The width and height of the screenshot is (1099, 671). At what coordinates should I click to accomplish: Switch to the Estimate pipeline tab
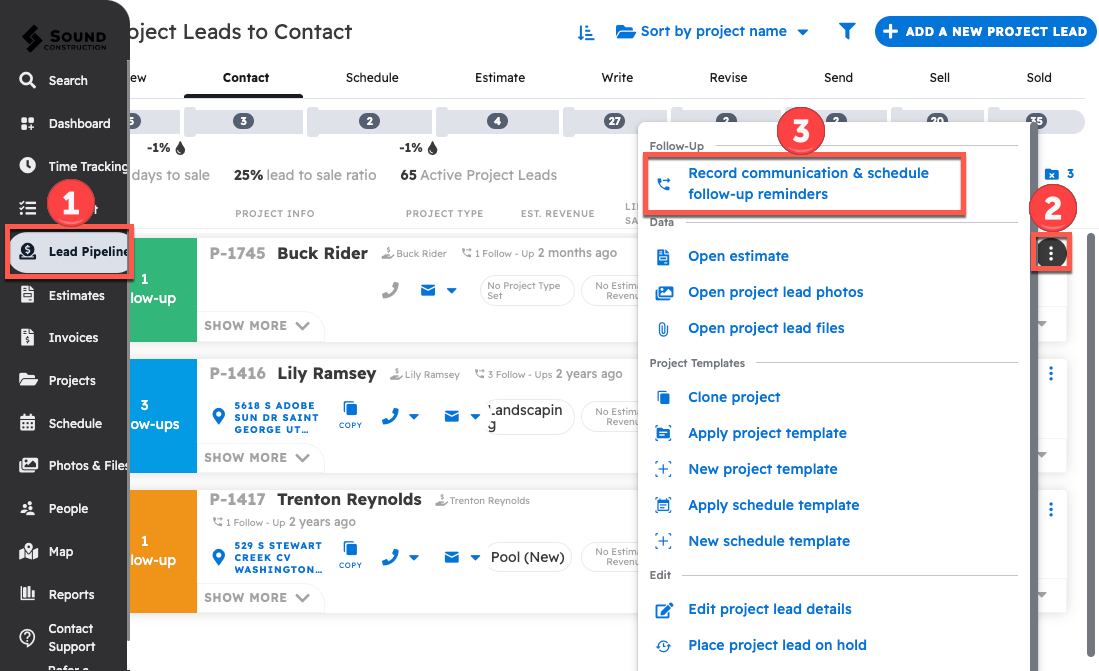coord(500,78)
